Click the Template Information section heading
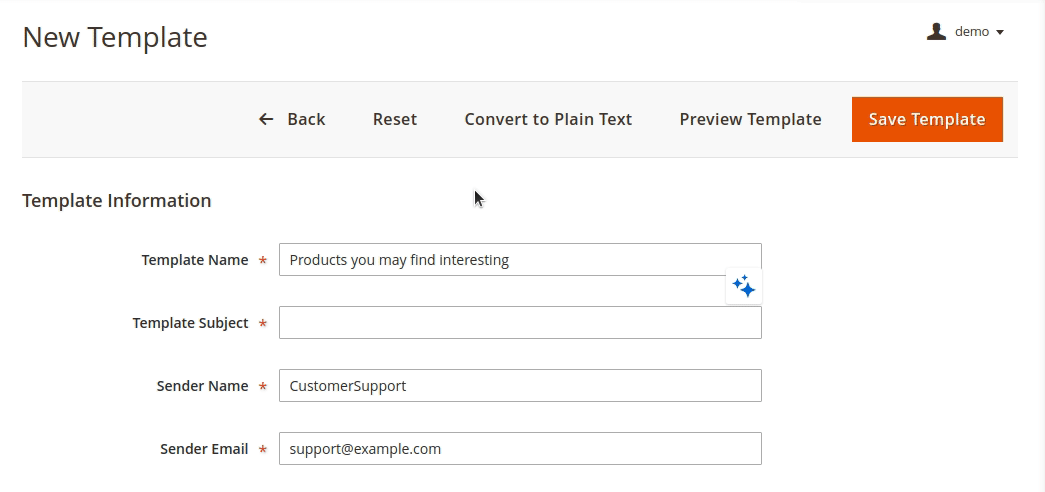Image resolution: width=1045 pixels, height=492 pixels. pyautogui.click(x=117, y=201)
